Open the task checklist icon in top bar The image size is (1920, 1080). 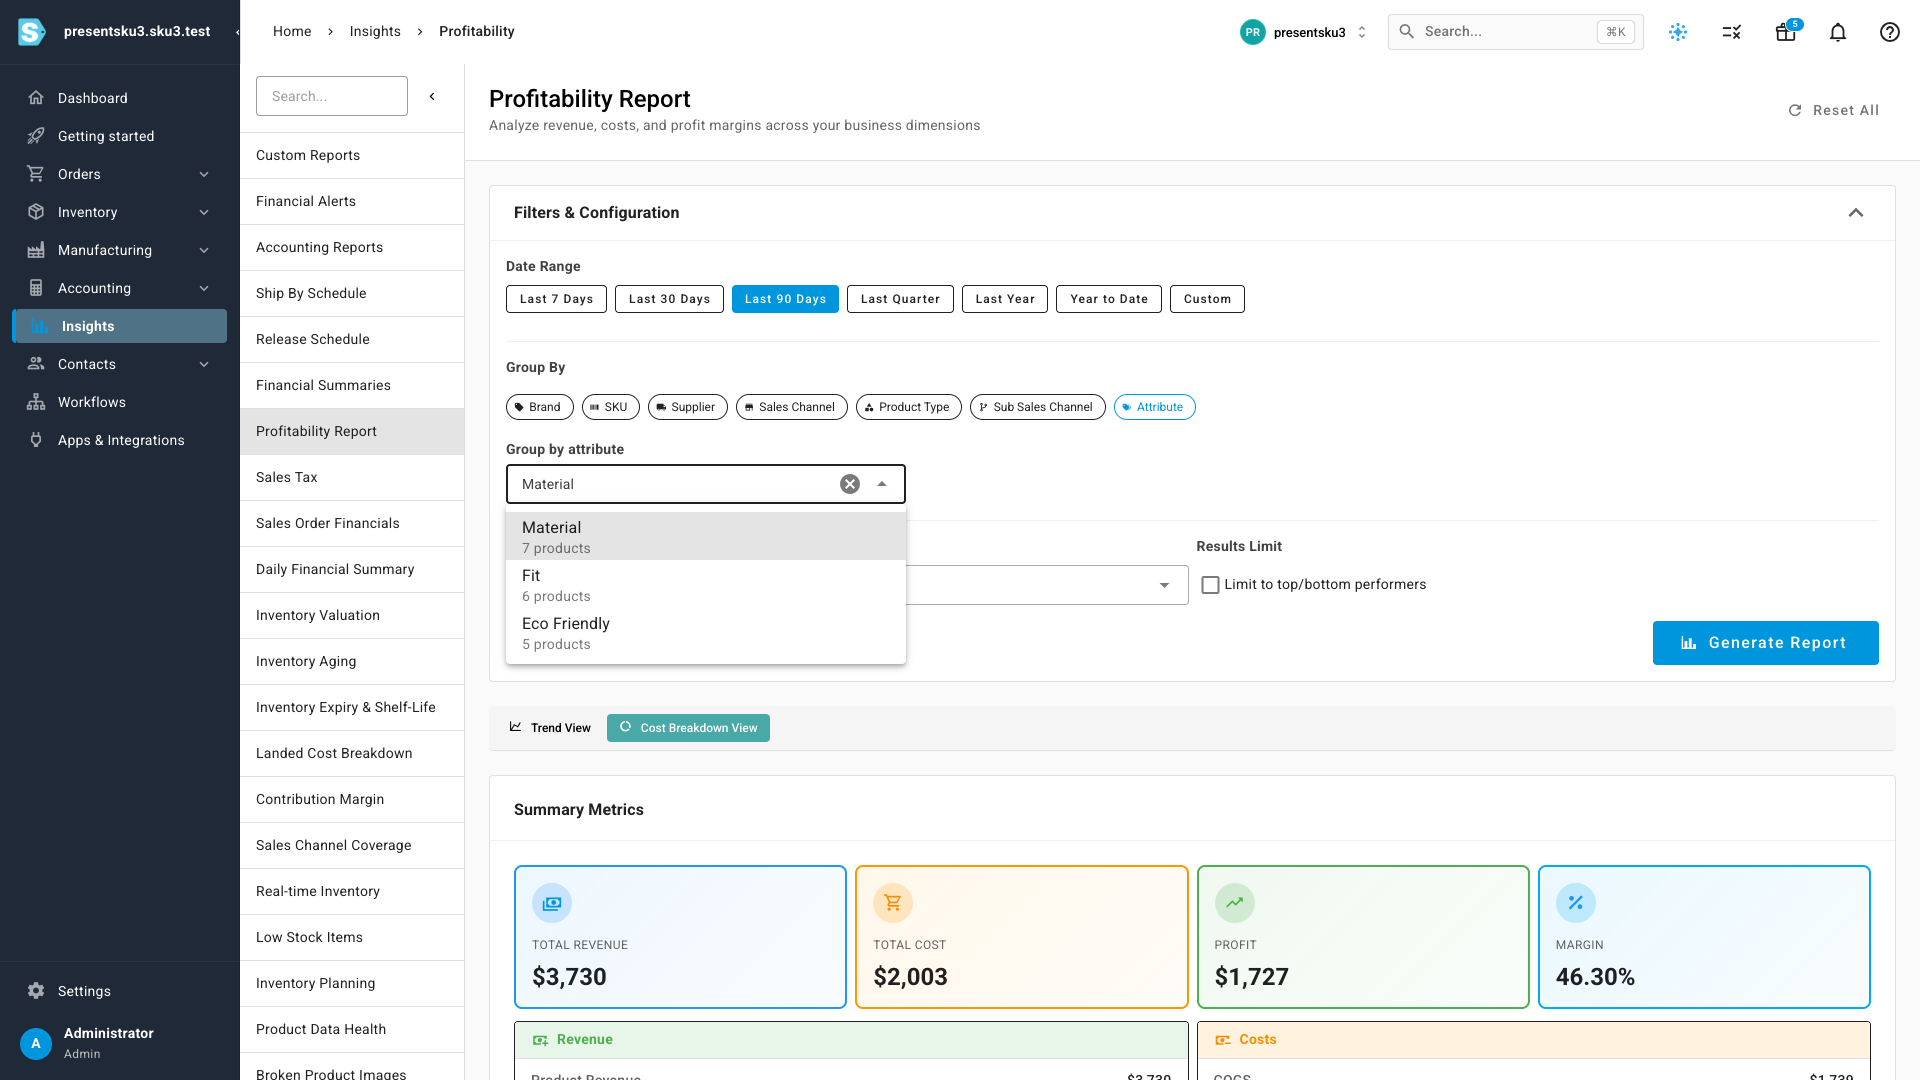pos(1732,32)
